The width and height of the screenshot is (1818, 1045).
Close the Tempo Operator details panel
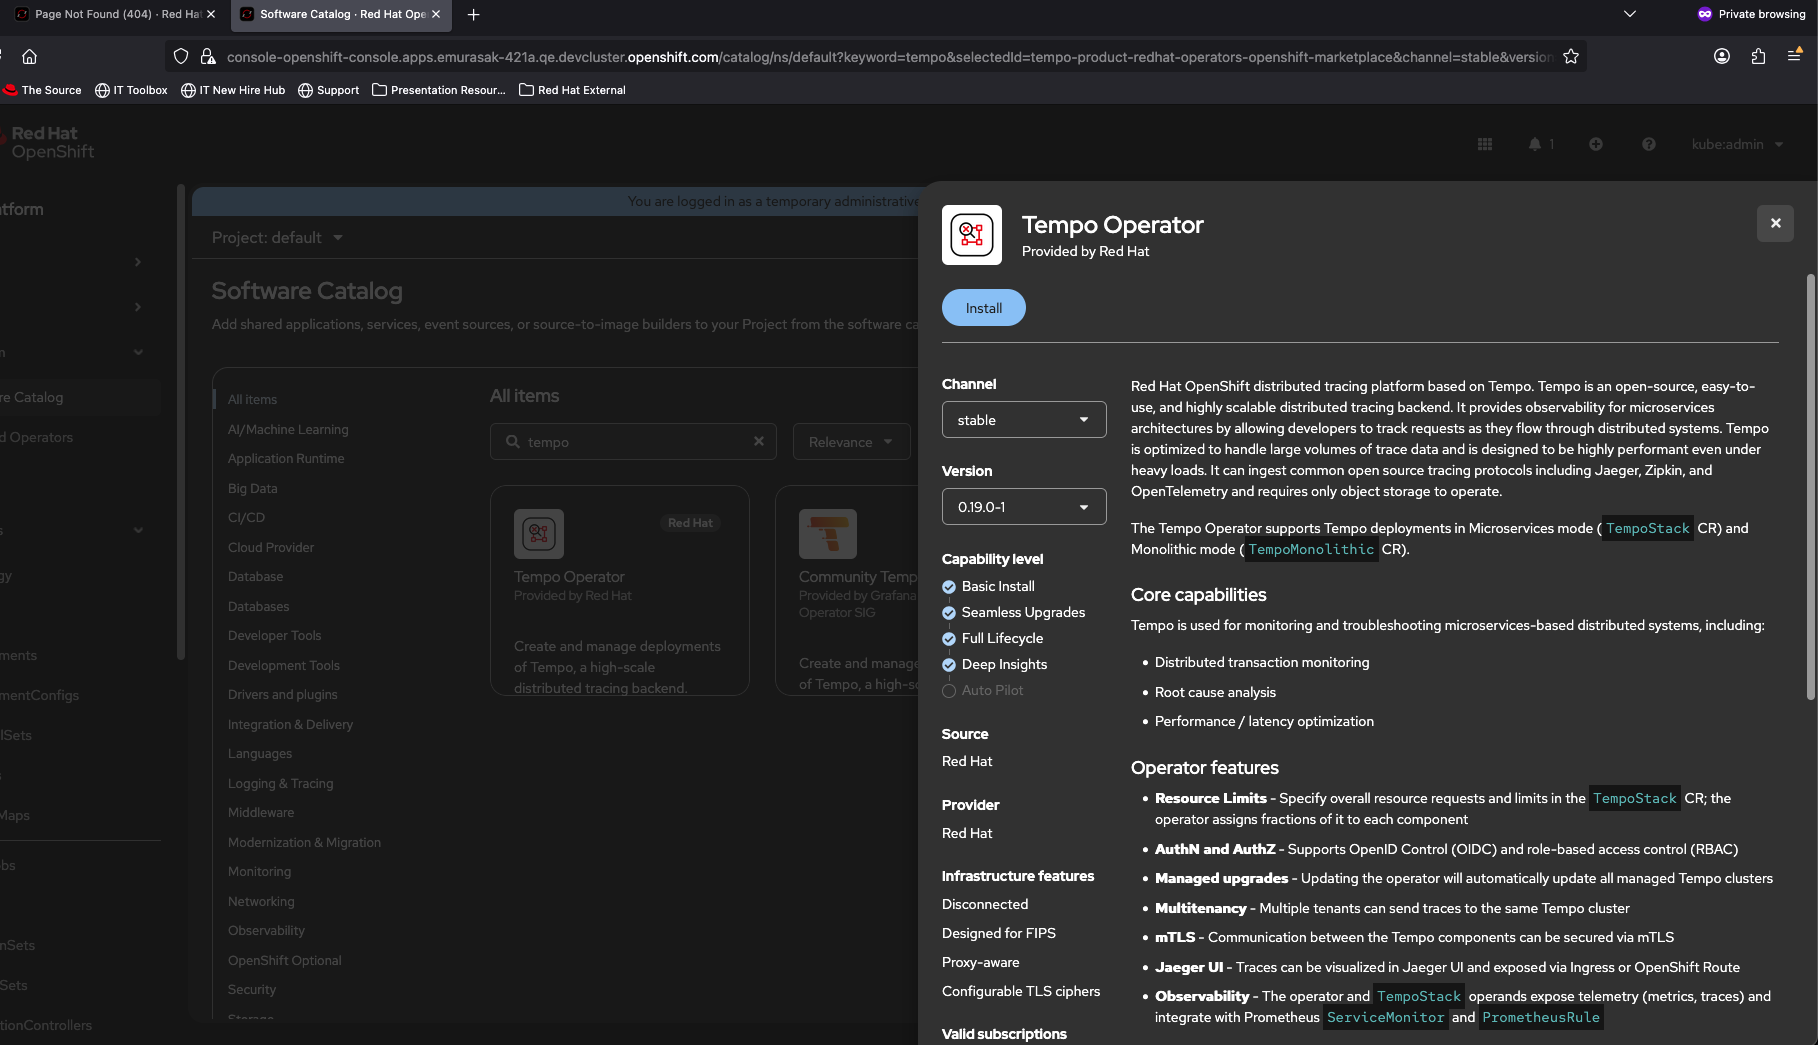click(x=1775, y=223)
